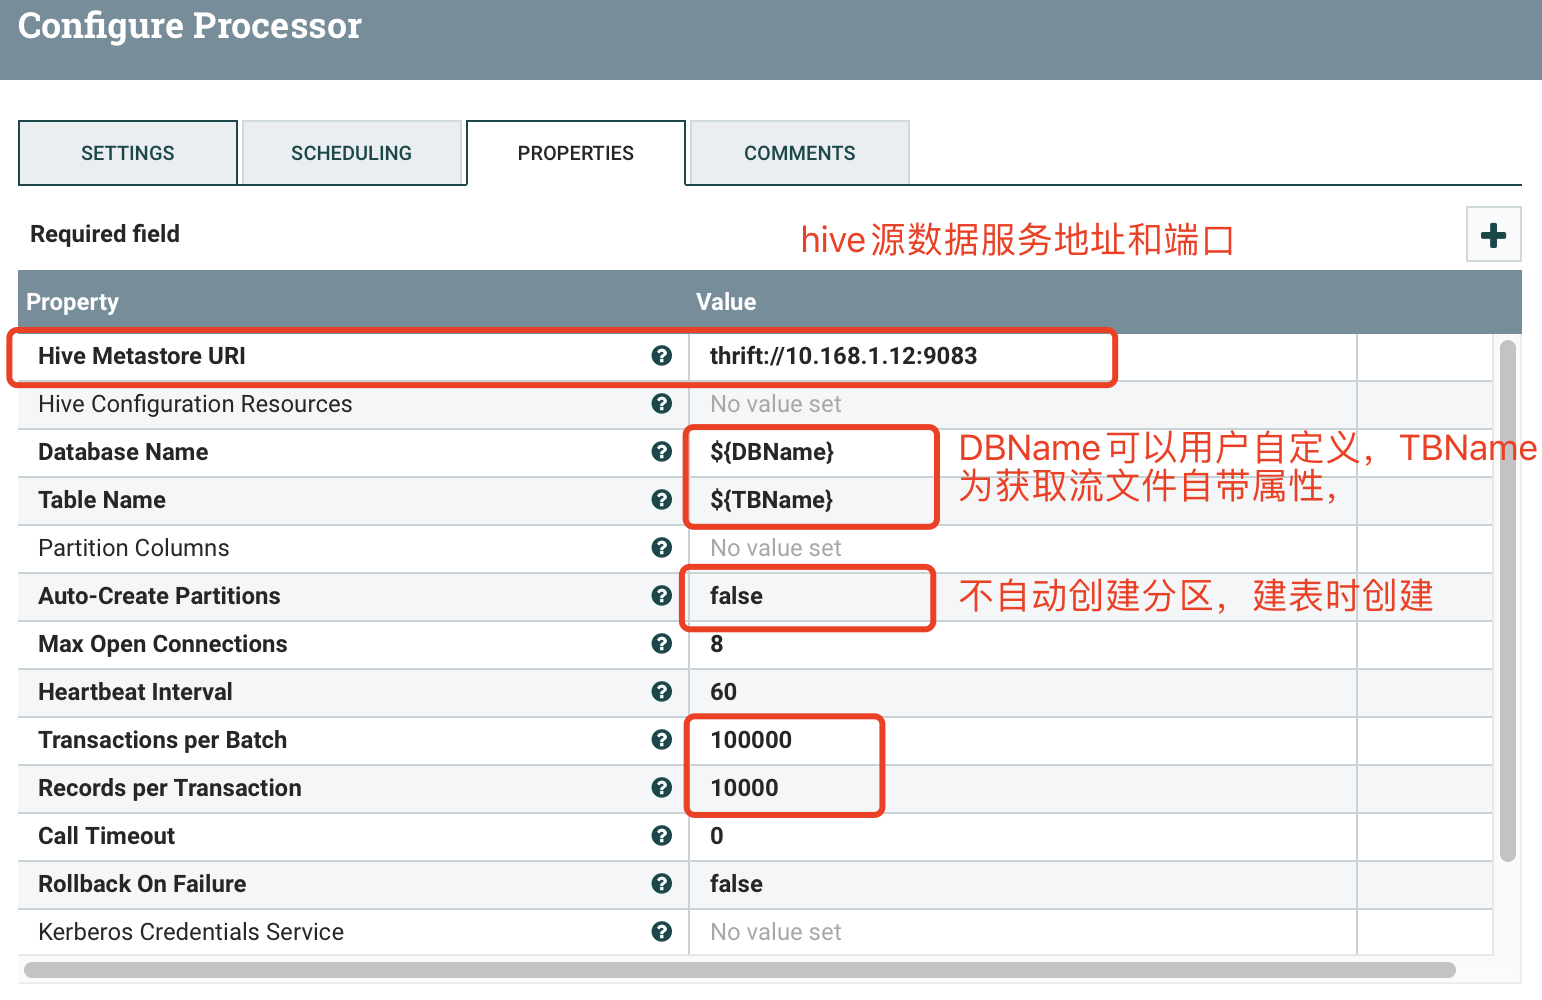1542x1000 pixels.
Task: Click the Configure Processor dialog title
Action: coord(190,26)
